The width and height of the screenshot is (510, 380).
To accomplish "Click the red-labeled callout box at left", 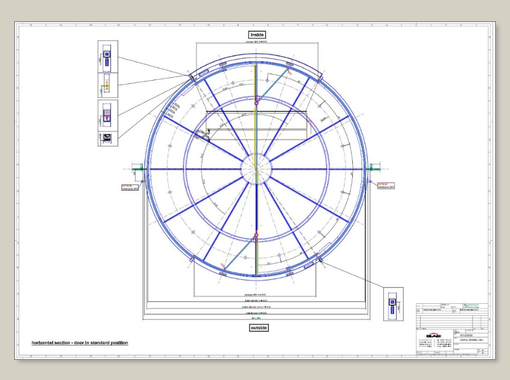I will (x=130, y=187).
